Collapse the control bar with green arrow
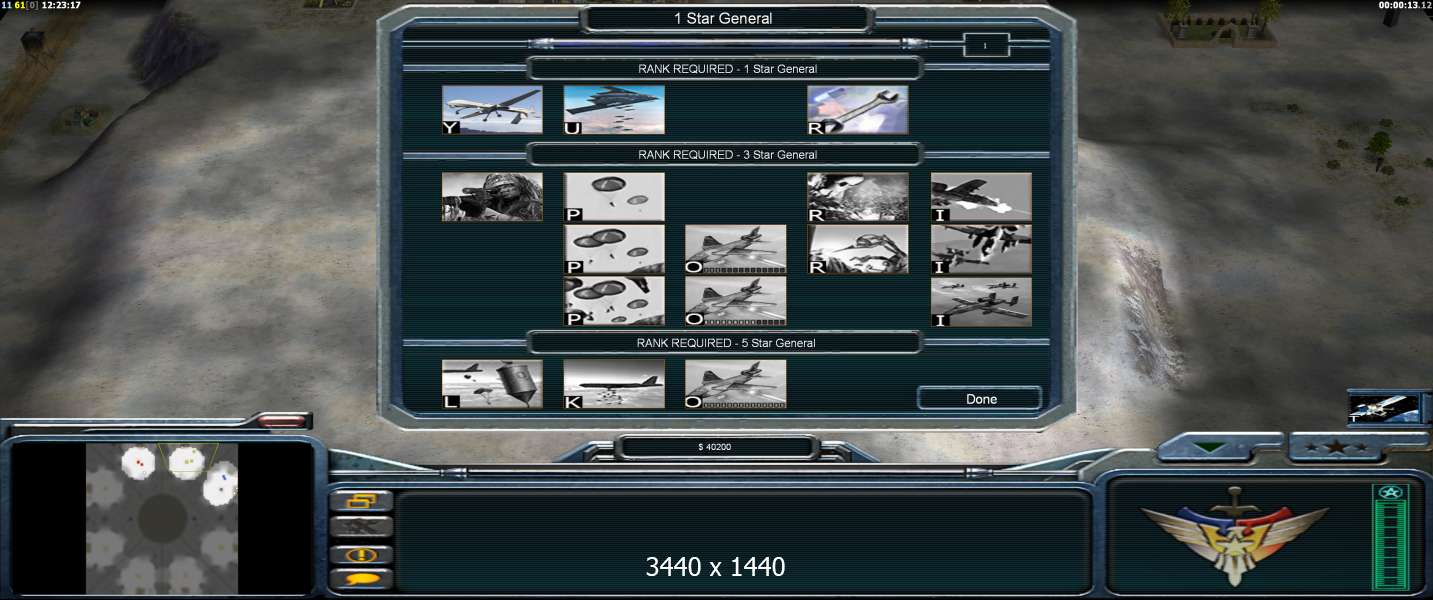 point(1209,449)
